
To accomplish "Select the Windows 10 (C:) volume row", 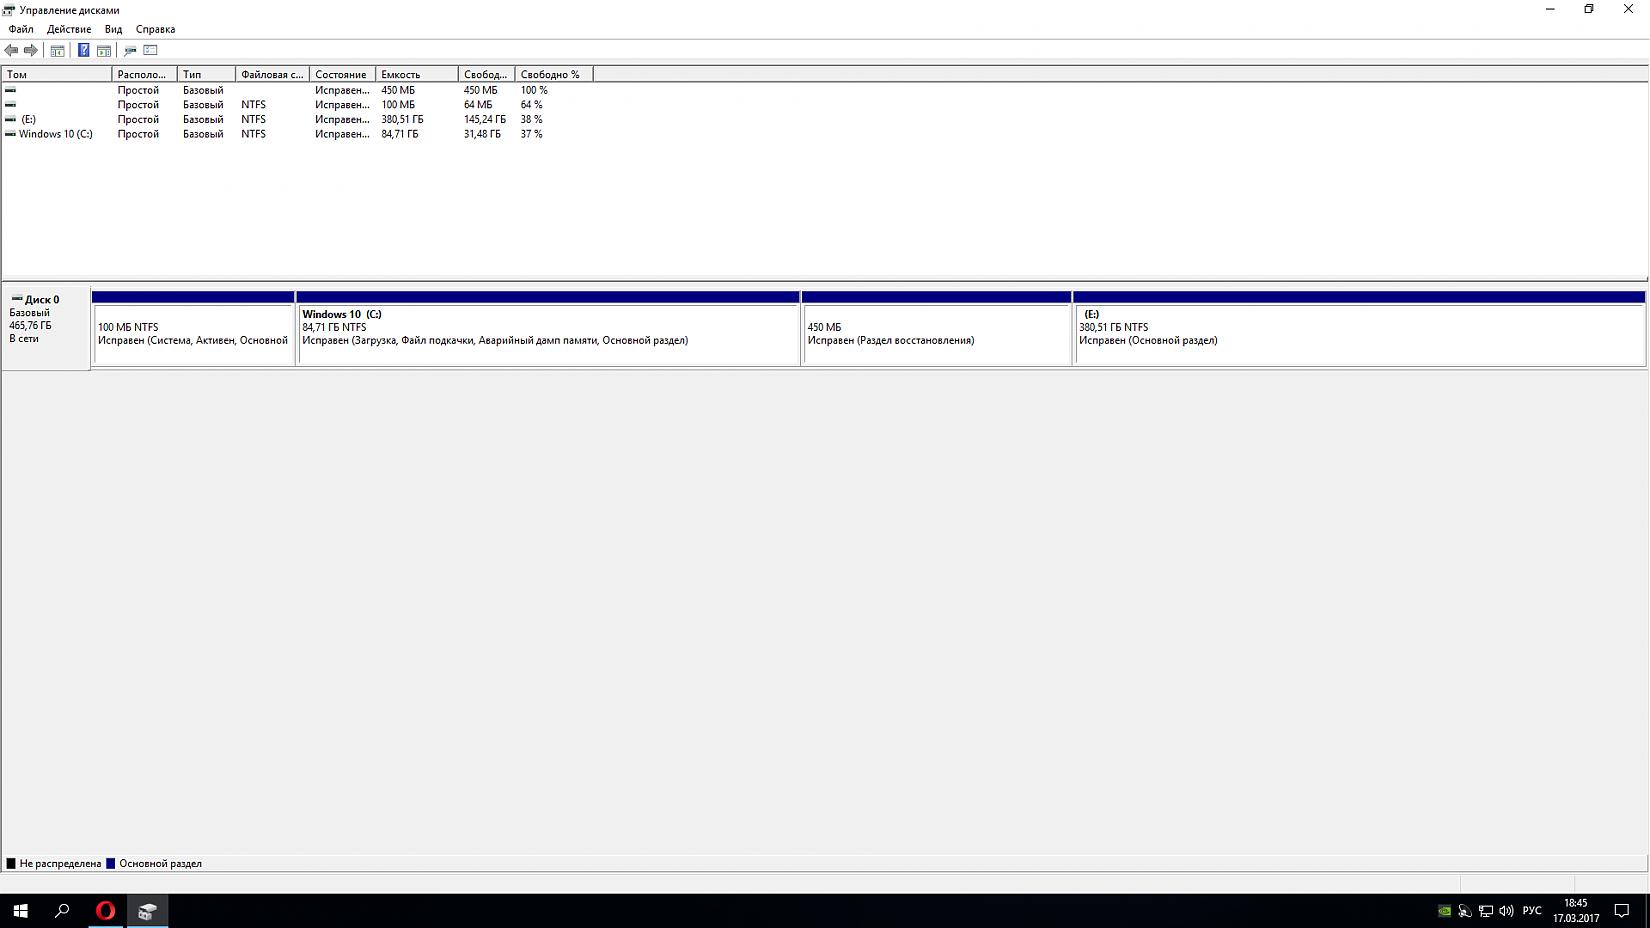I will [298, 134].
